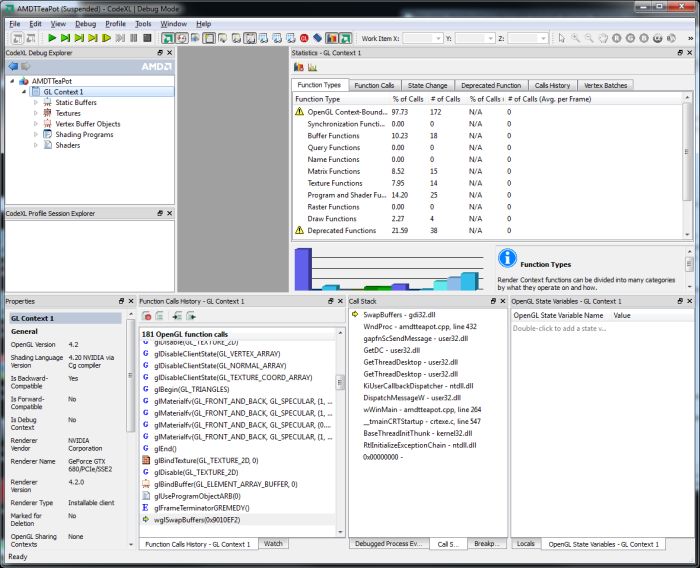Float the Call Stack panel
Screen dimensions: 700x568
[493, 301]
